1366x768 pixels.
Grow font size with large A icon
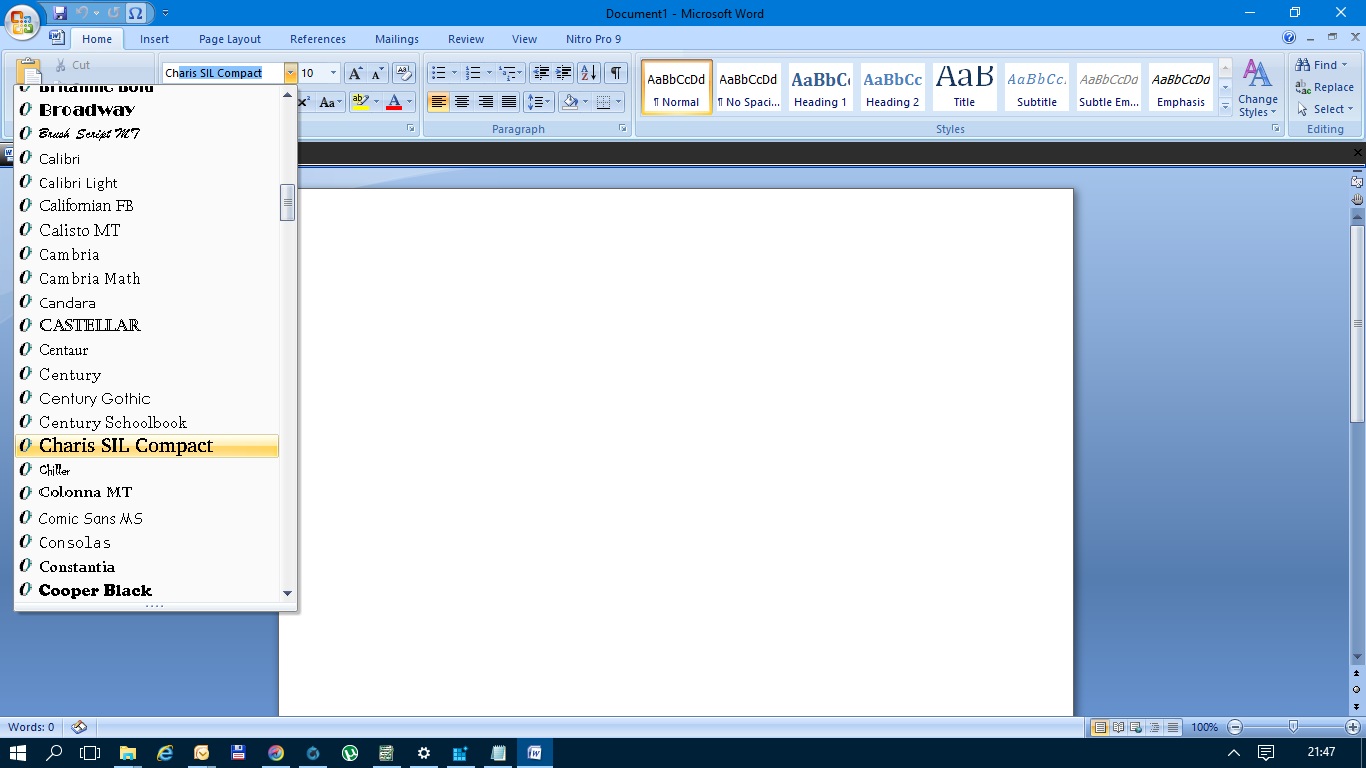tap(355, 73)
